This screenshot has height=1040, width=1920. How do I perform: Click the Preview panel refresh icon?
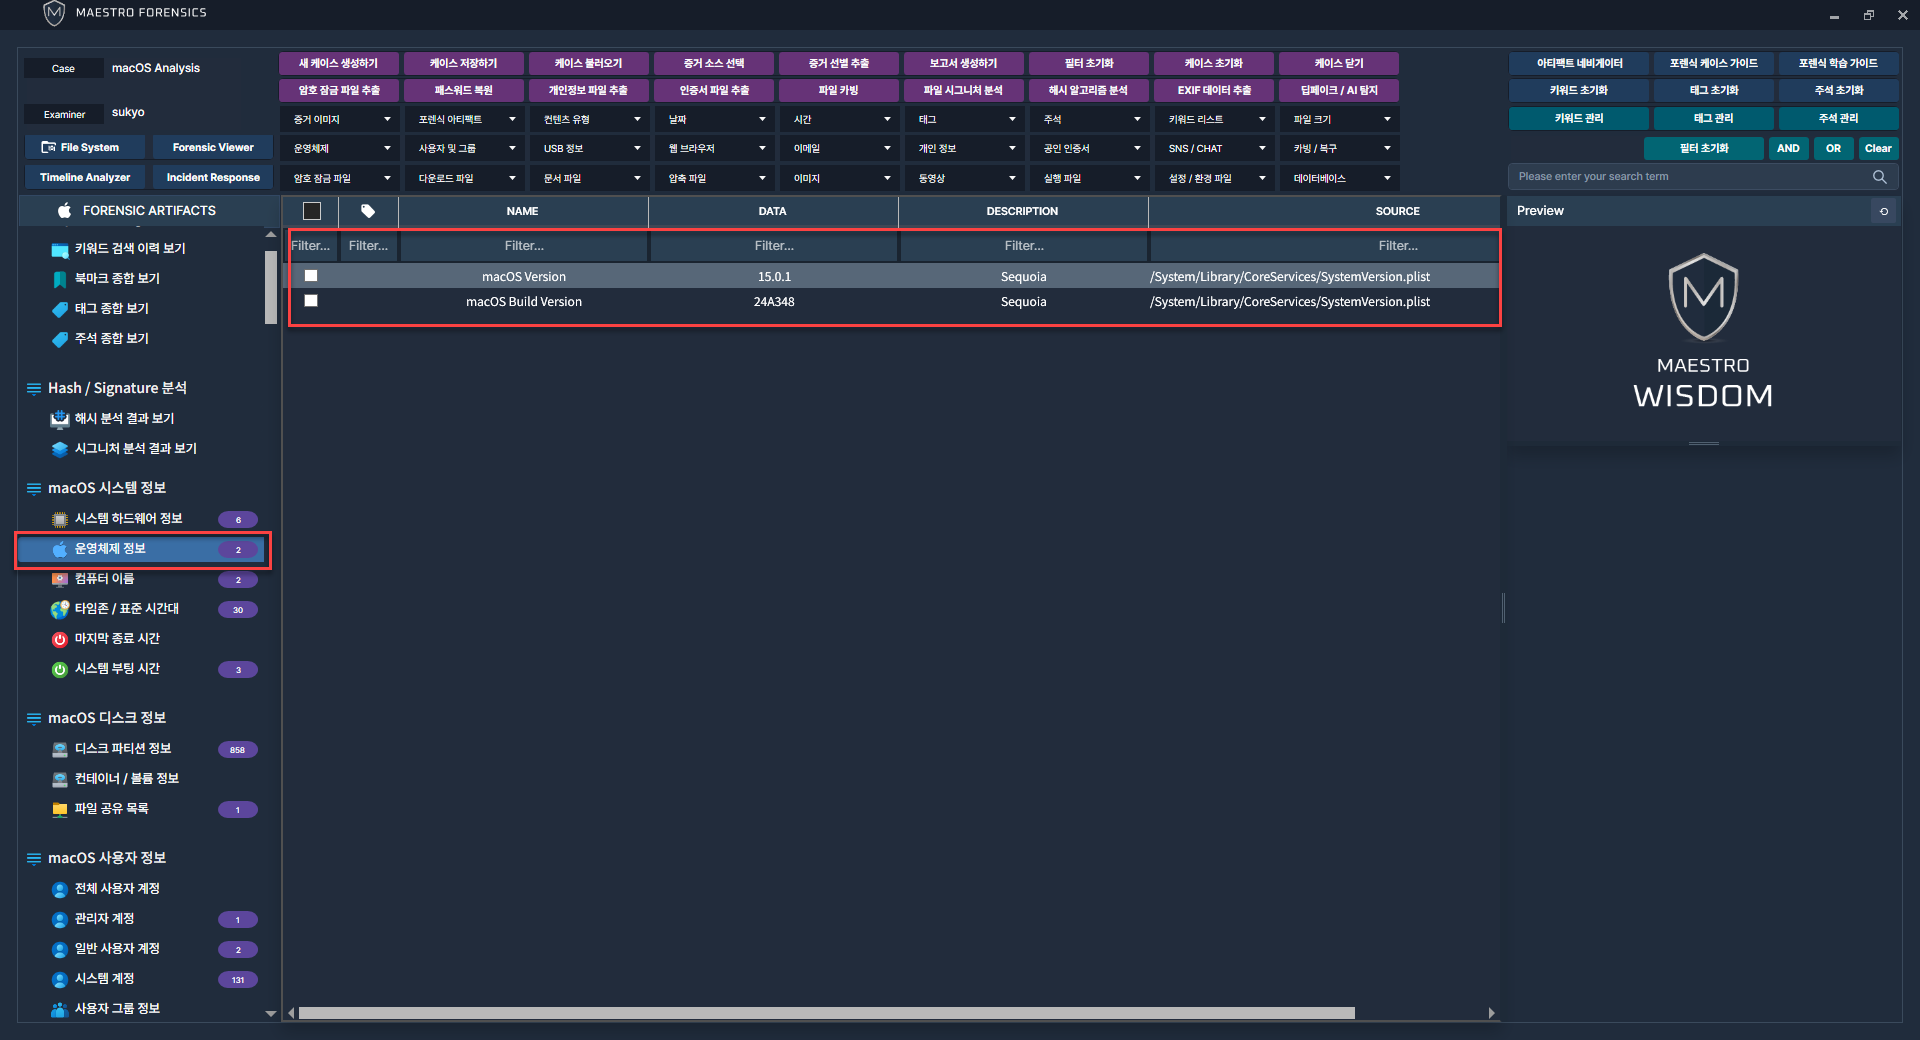[x=1884, y=211]
